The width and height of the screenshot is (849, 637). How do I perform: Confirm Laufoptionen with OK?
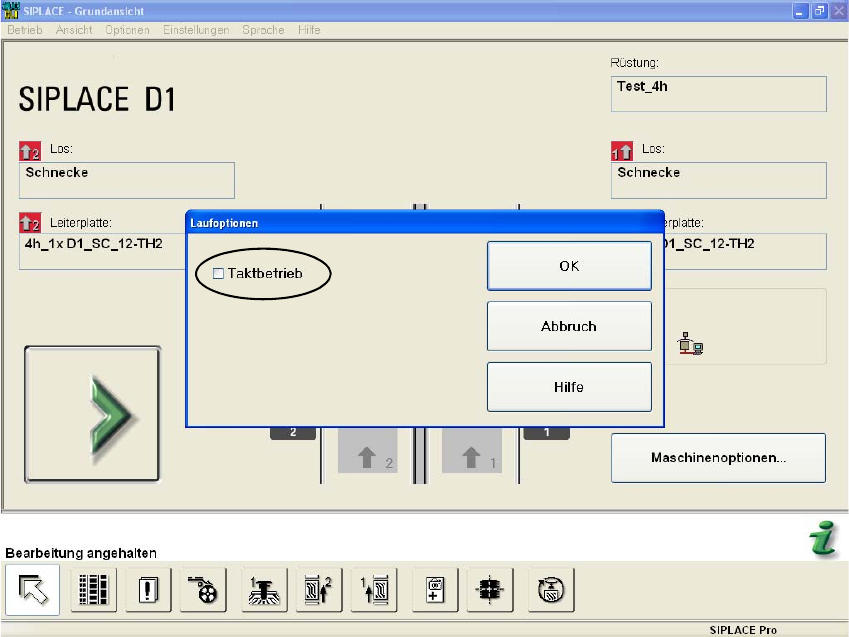click(x=569, y=266)
